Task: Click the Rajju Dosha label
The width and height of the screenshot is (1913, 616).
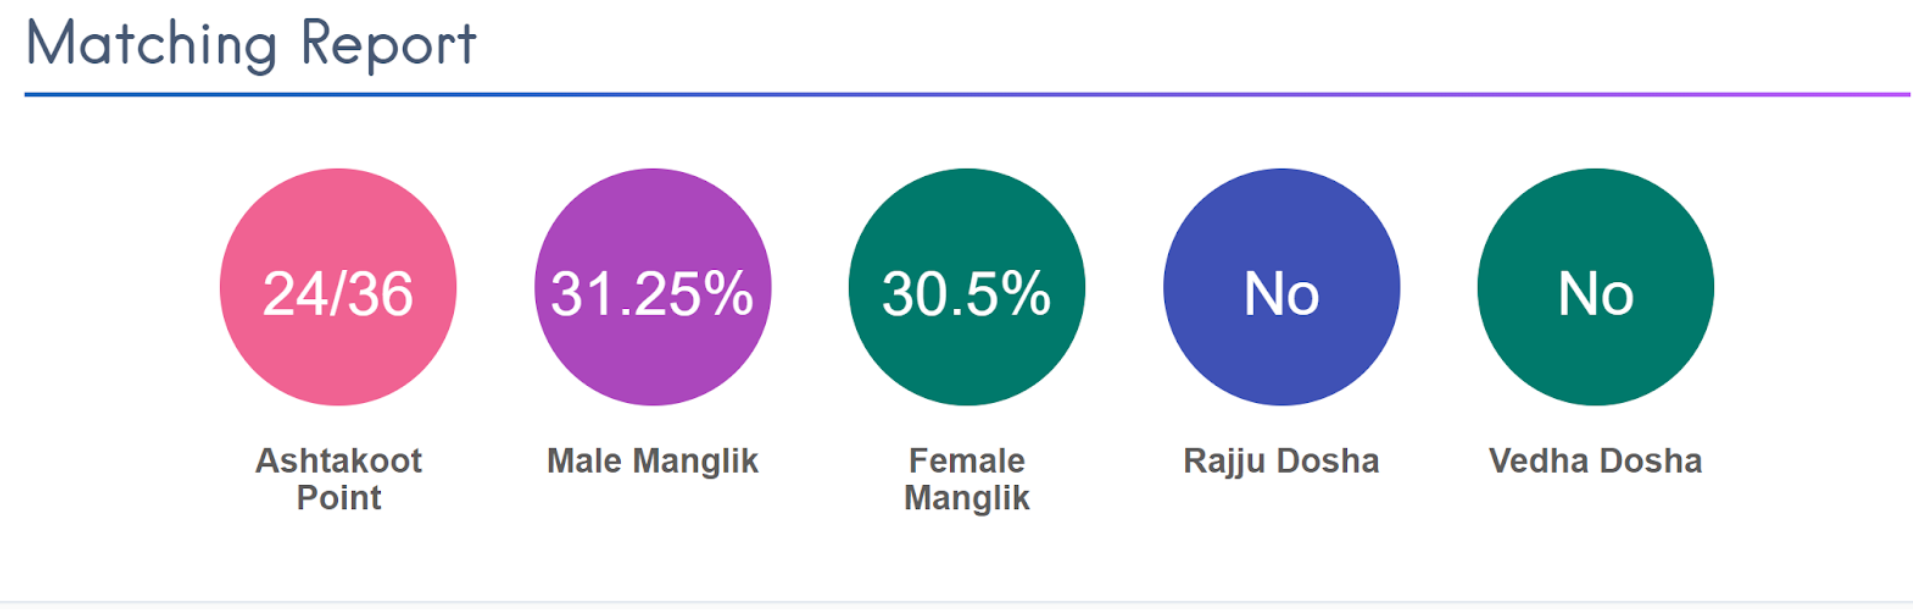Action: click(1281, 461)
